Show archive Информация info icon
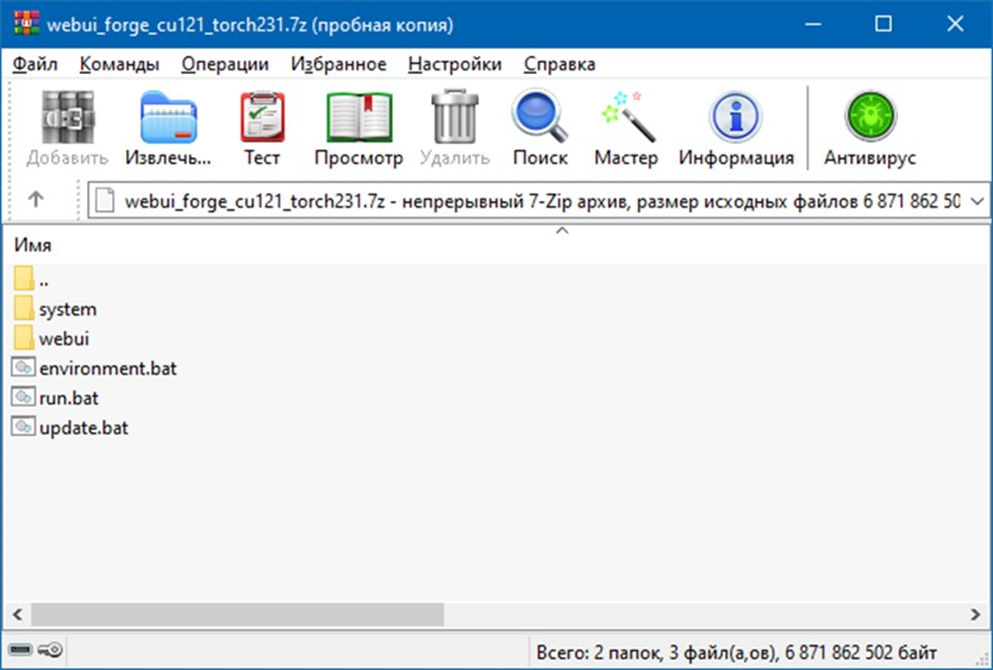The image size is (993, 670). [x=735, y=117]
